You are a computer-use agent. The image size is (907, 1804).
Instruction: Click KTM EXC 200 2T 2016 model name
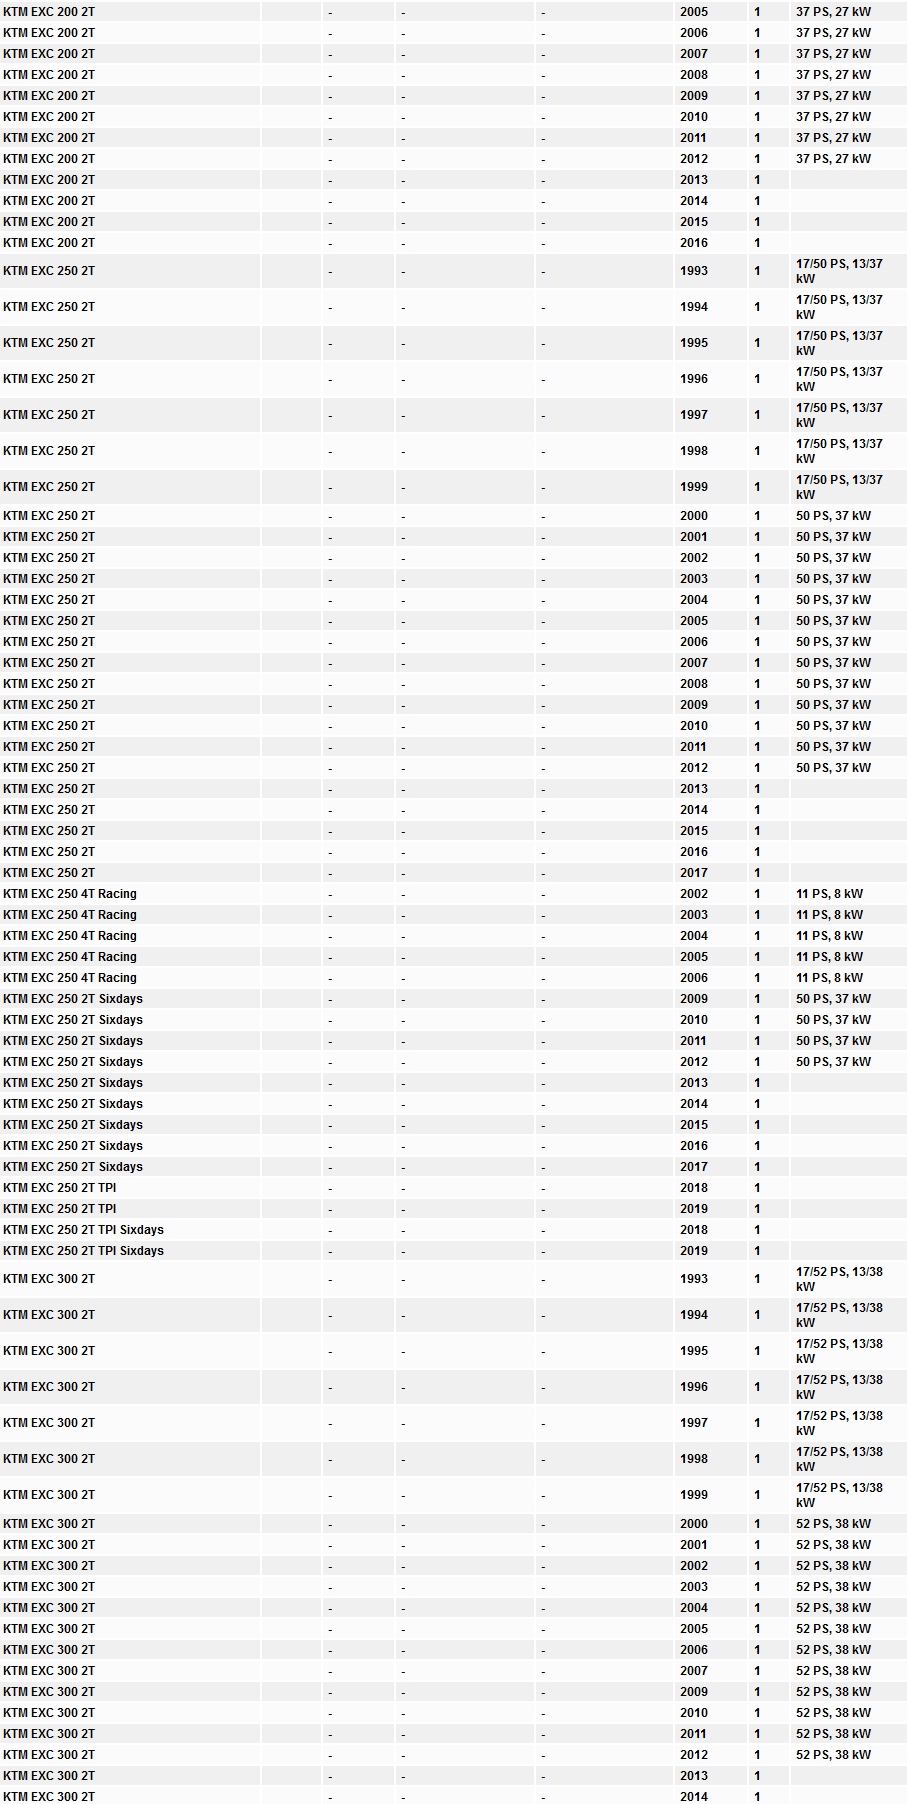[49, 243]
